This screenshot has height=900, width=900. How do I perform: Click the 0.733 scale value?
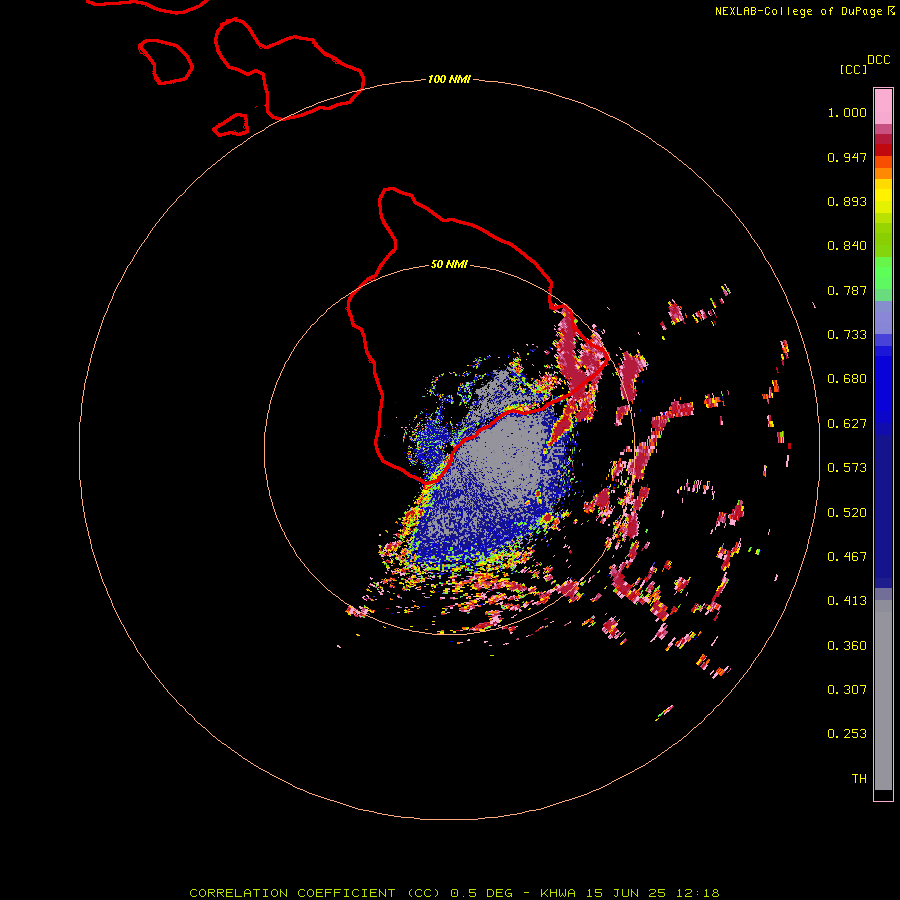pos(847,335)
